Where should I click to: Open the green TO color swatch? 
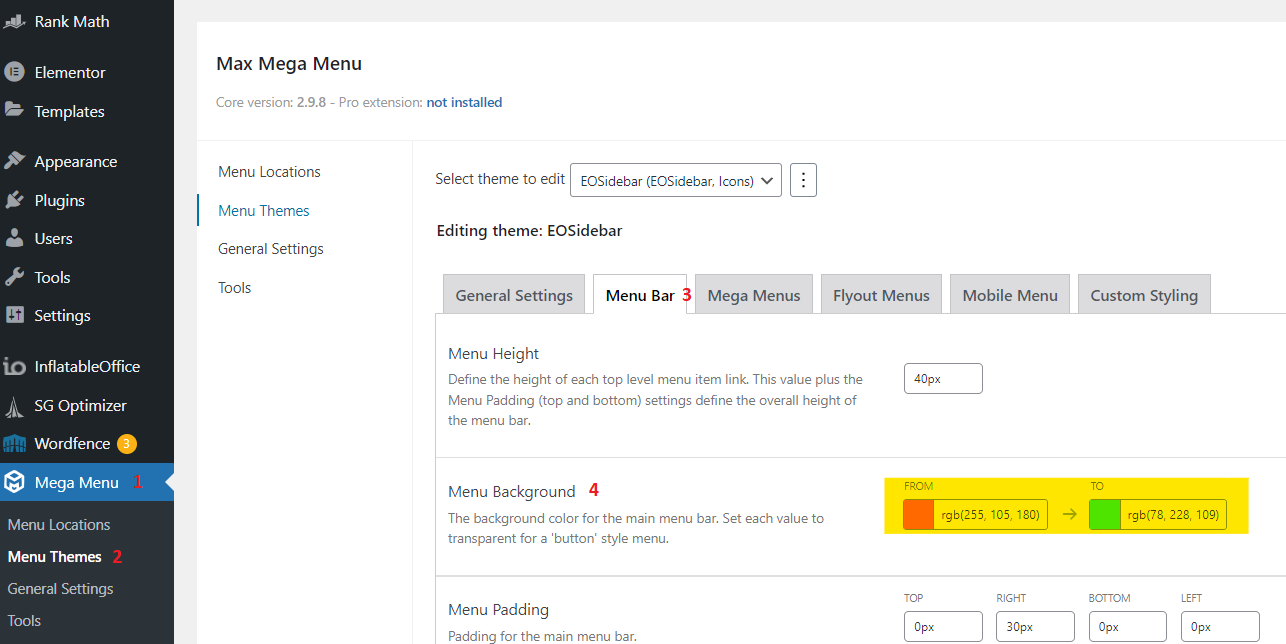pyautogui.click(x=1105, y=515)
